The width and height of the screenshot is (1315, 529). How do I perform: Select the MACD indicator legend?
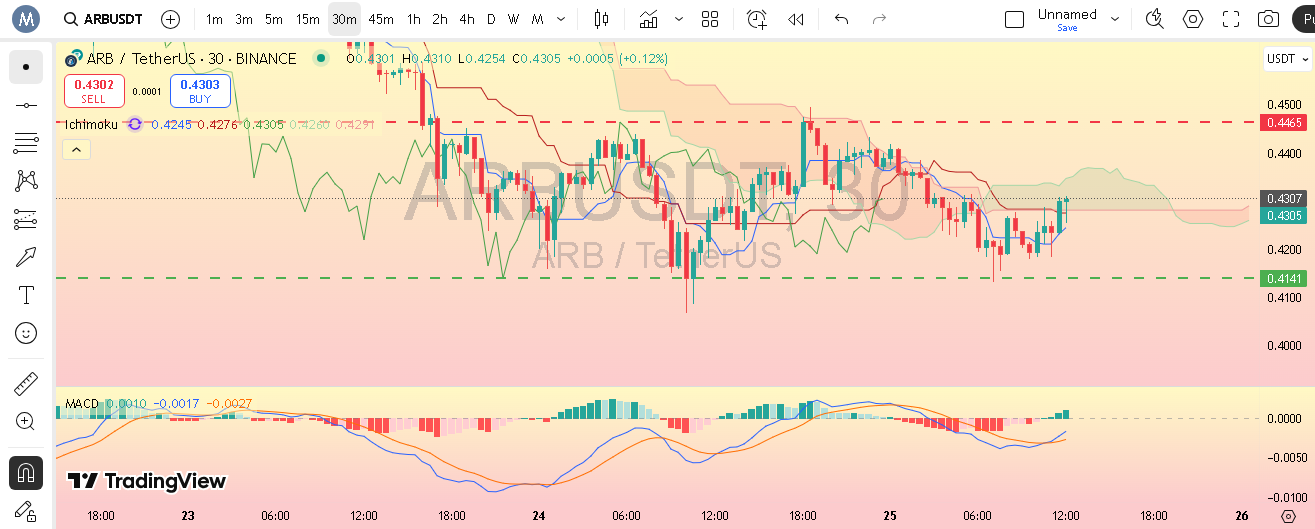pyautogui.click(x=82, y=404)
